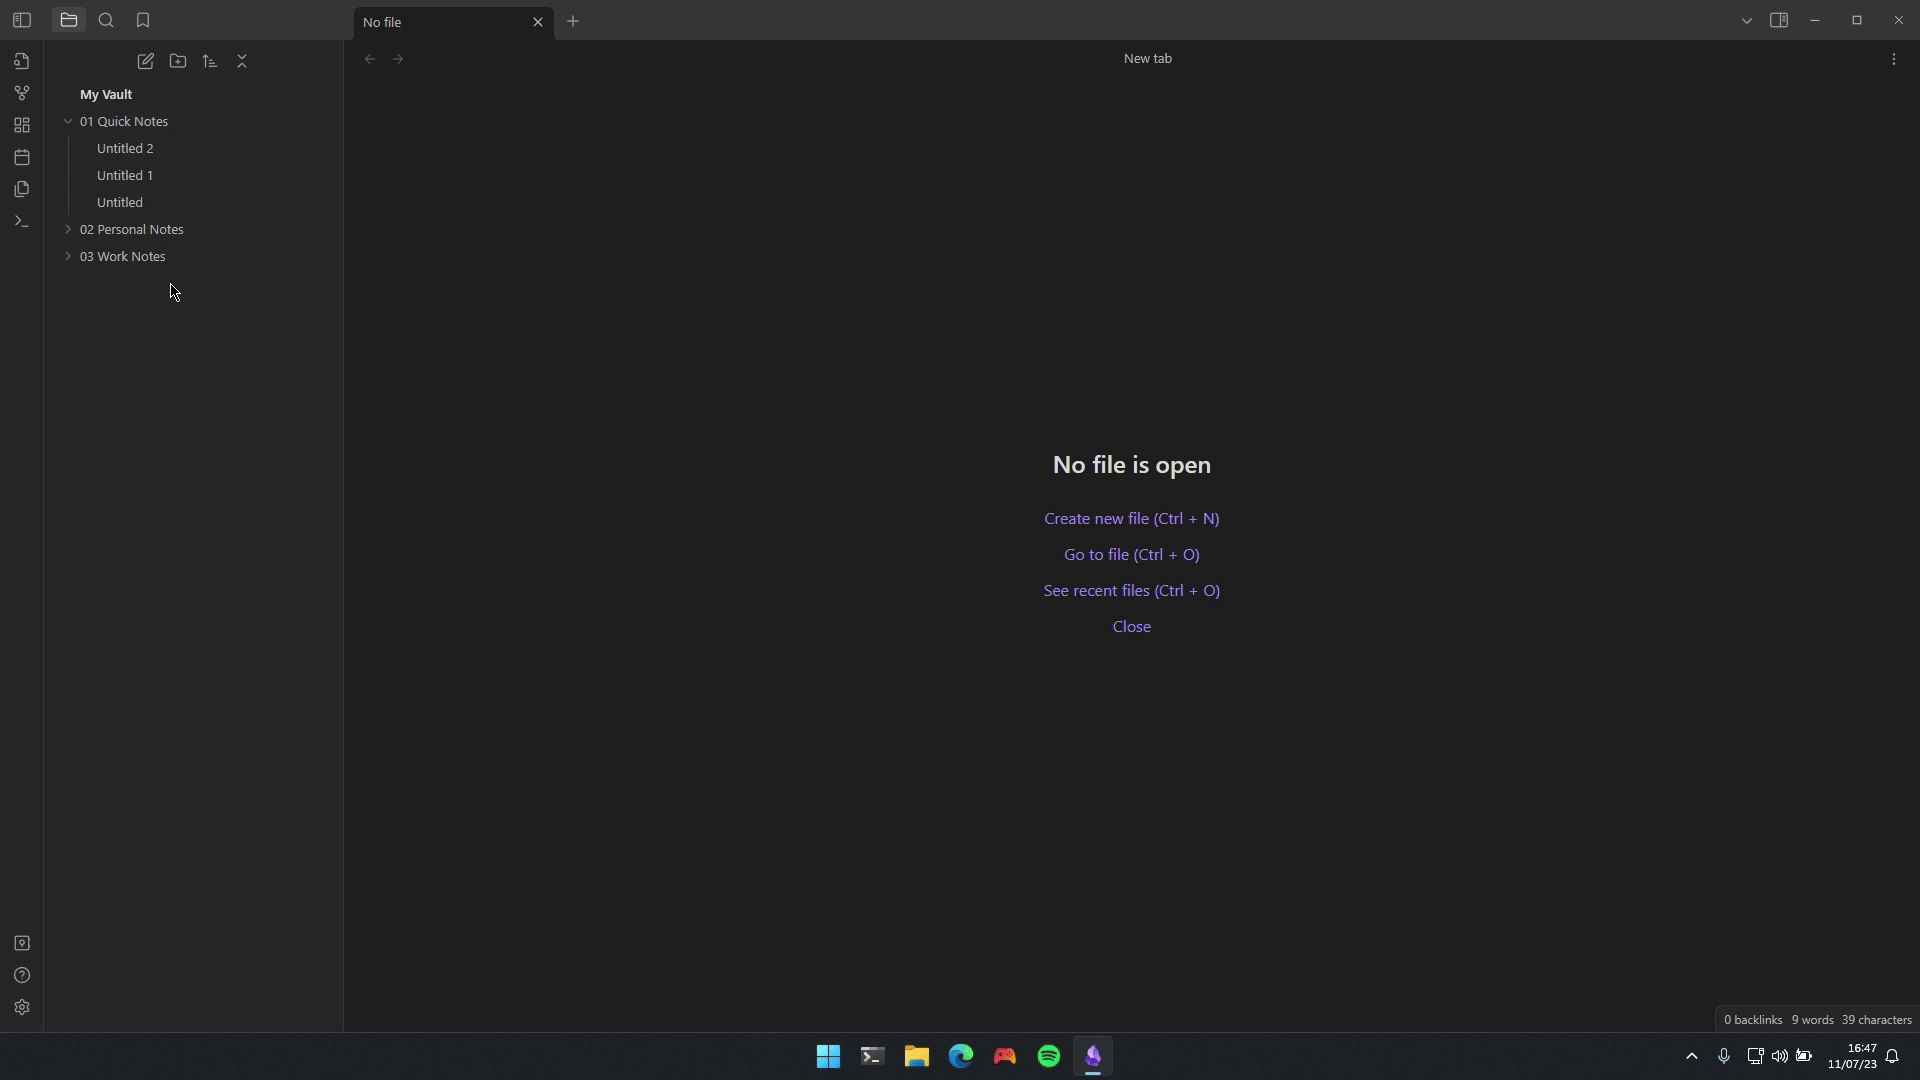The width and height of the screenshot is (1920, 1080).
Task: Collapse all folders in the explorer
Action: coord(242,61)
